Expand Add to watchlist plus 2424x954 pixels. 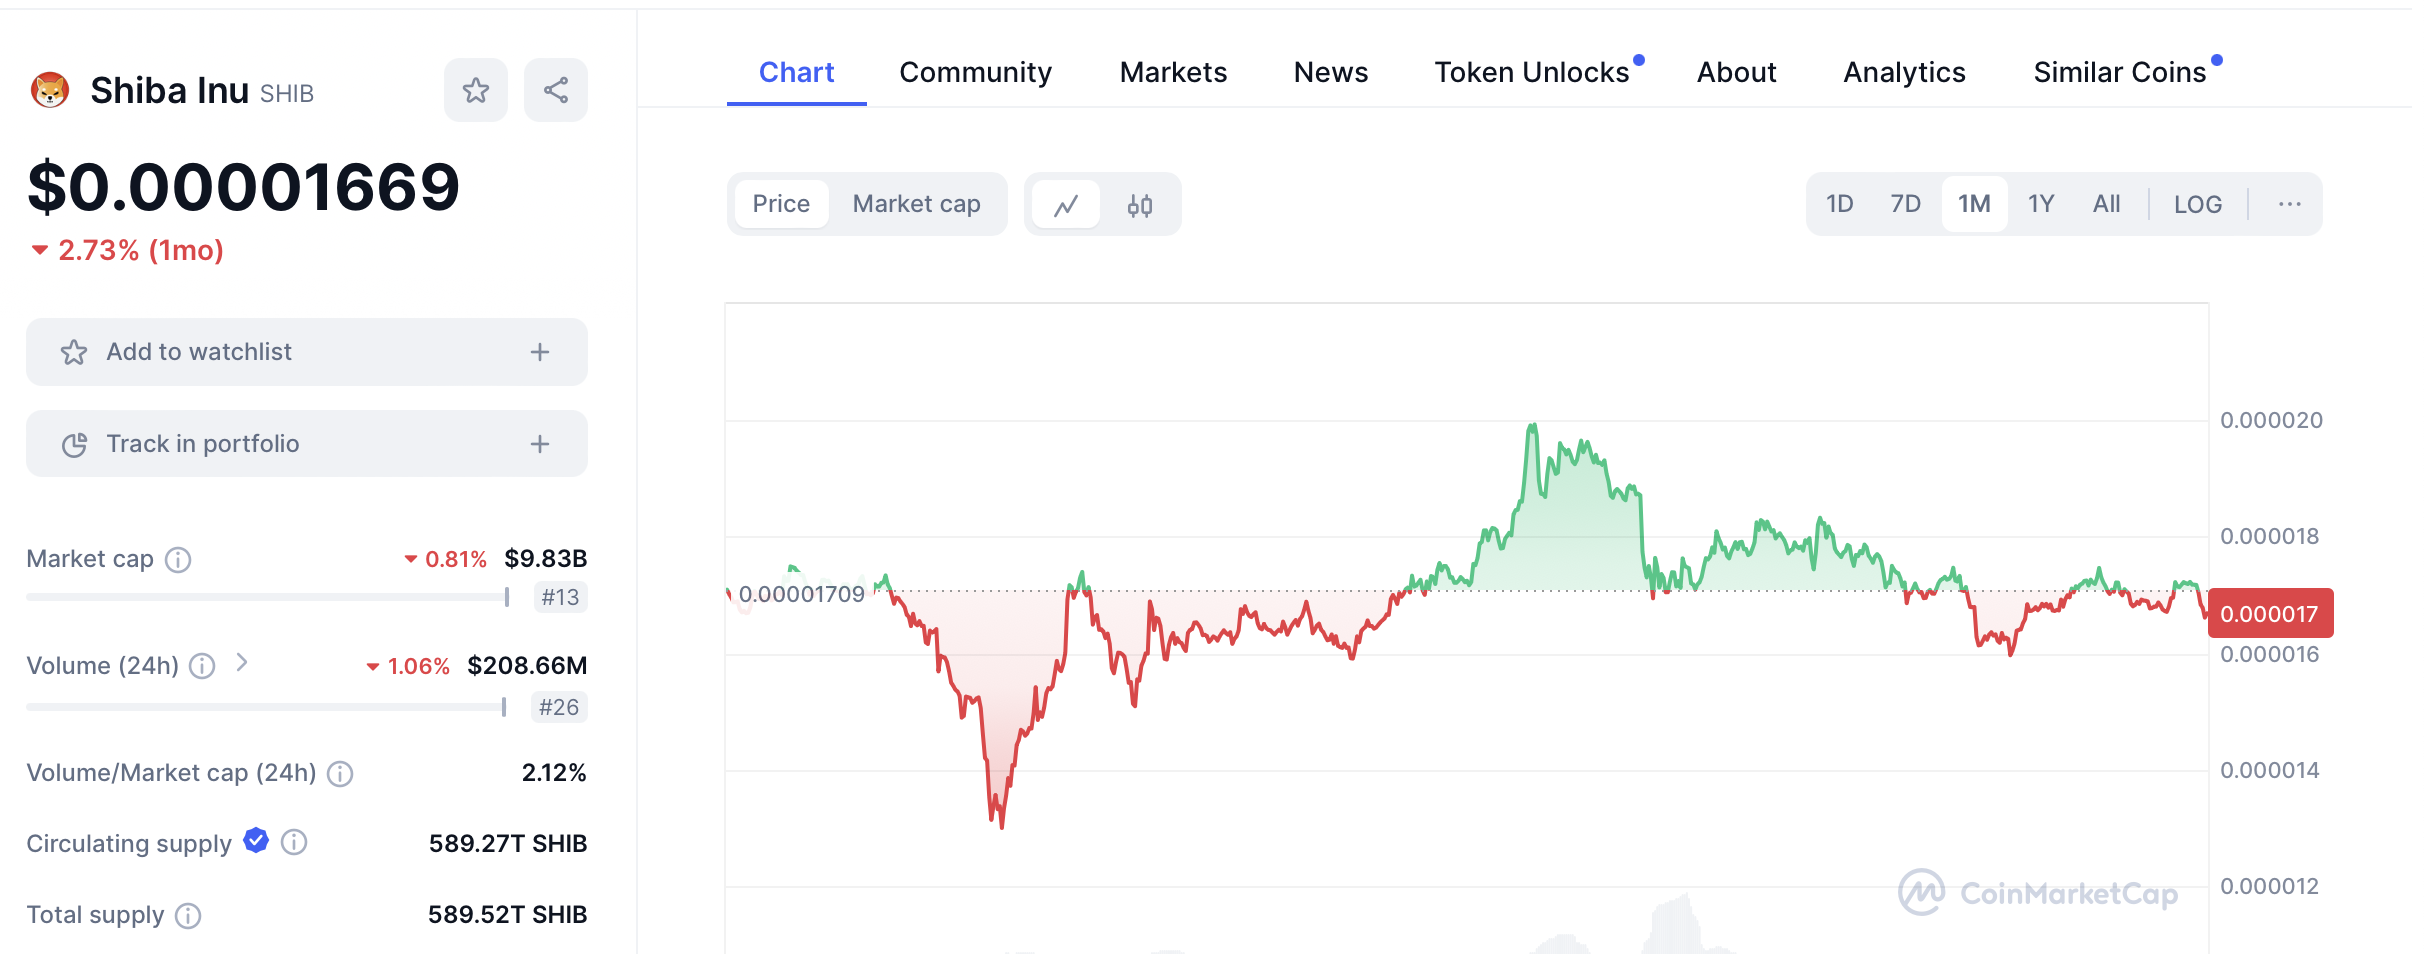[x=540, y=352]
